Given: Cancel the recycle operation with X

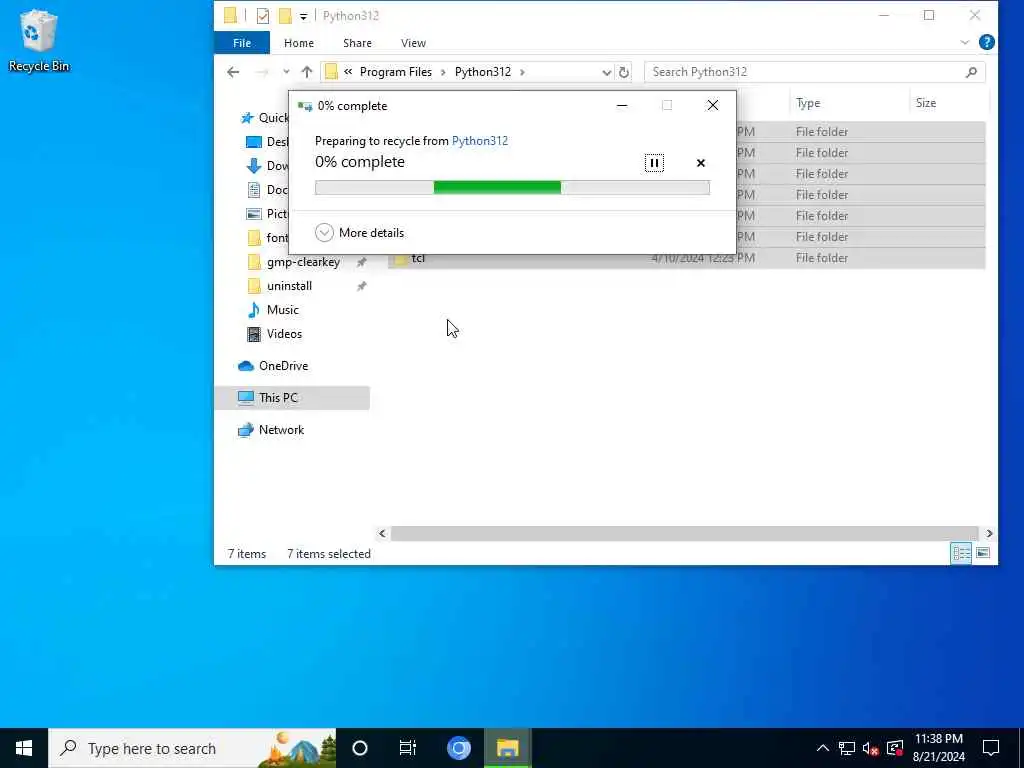Looking at the screenshot, I should tap(701, 163).
